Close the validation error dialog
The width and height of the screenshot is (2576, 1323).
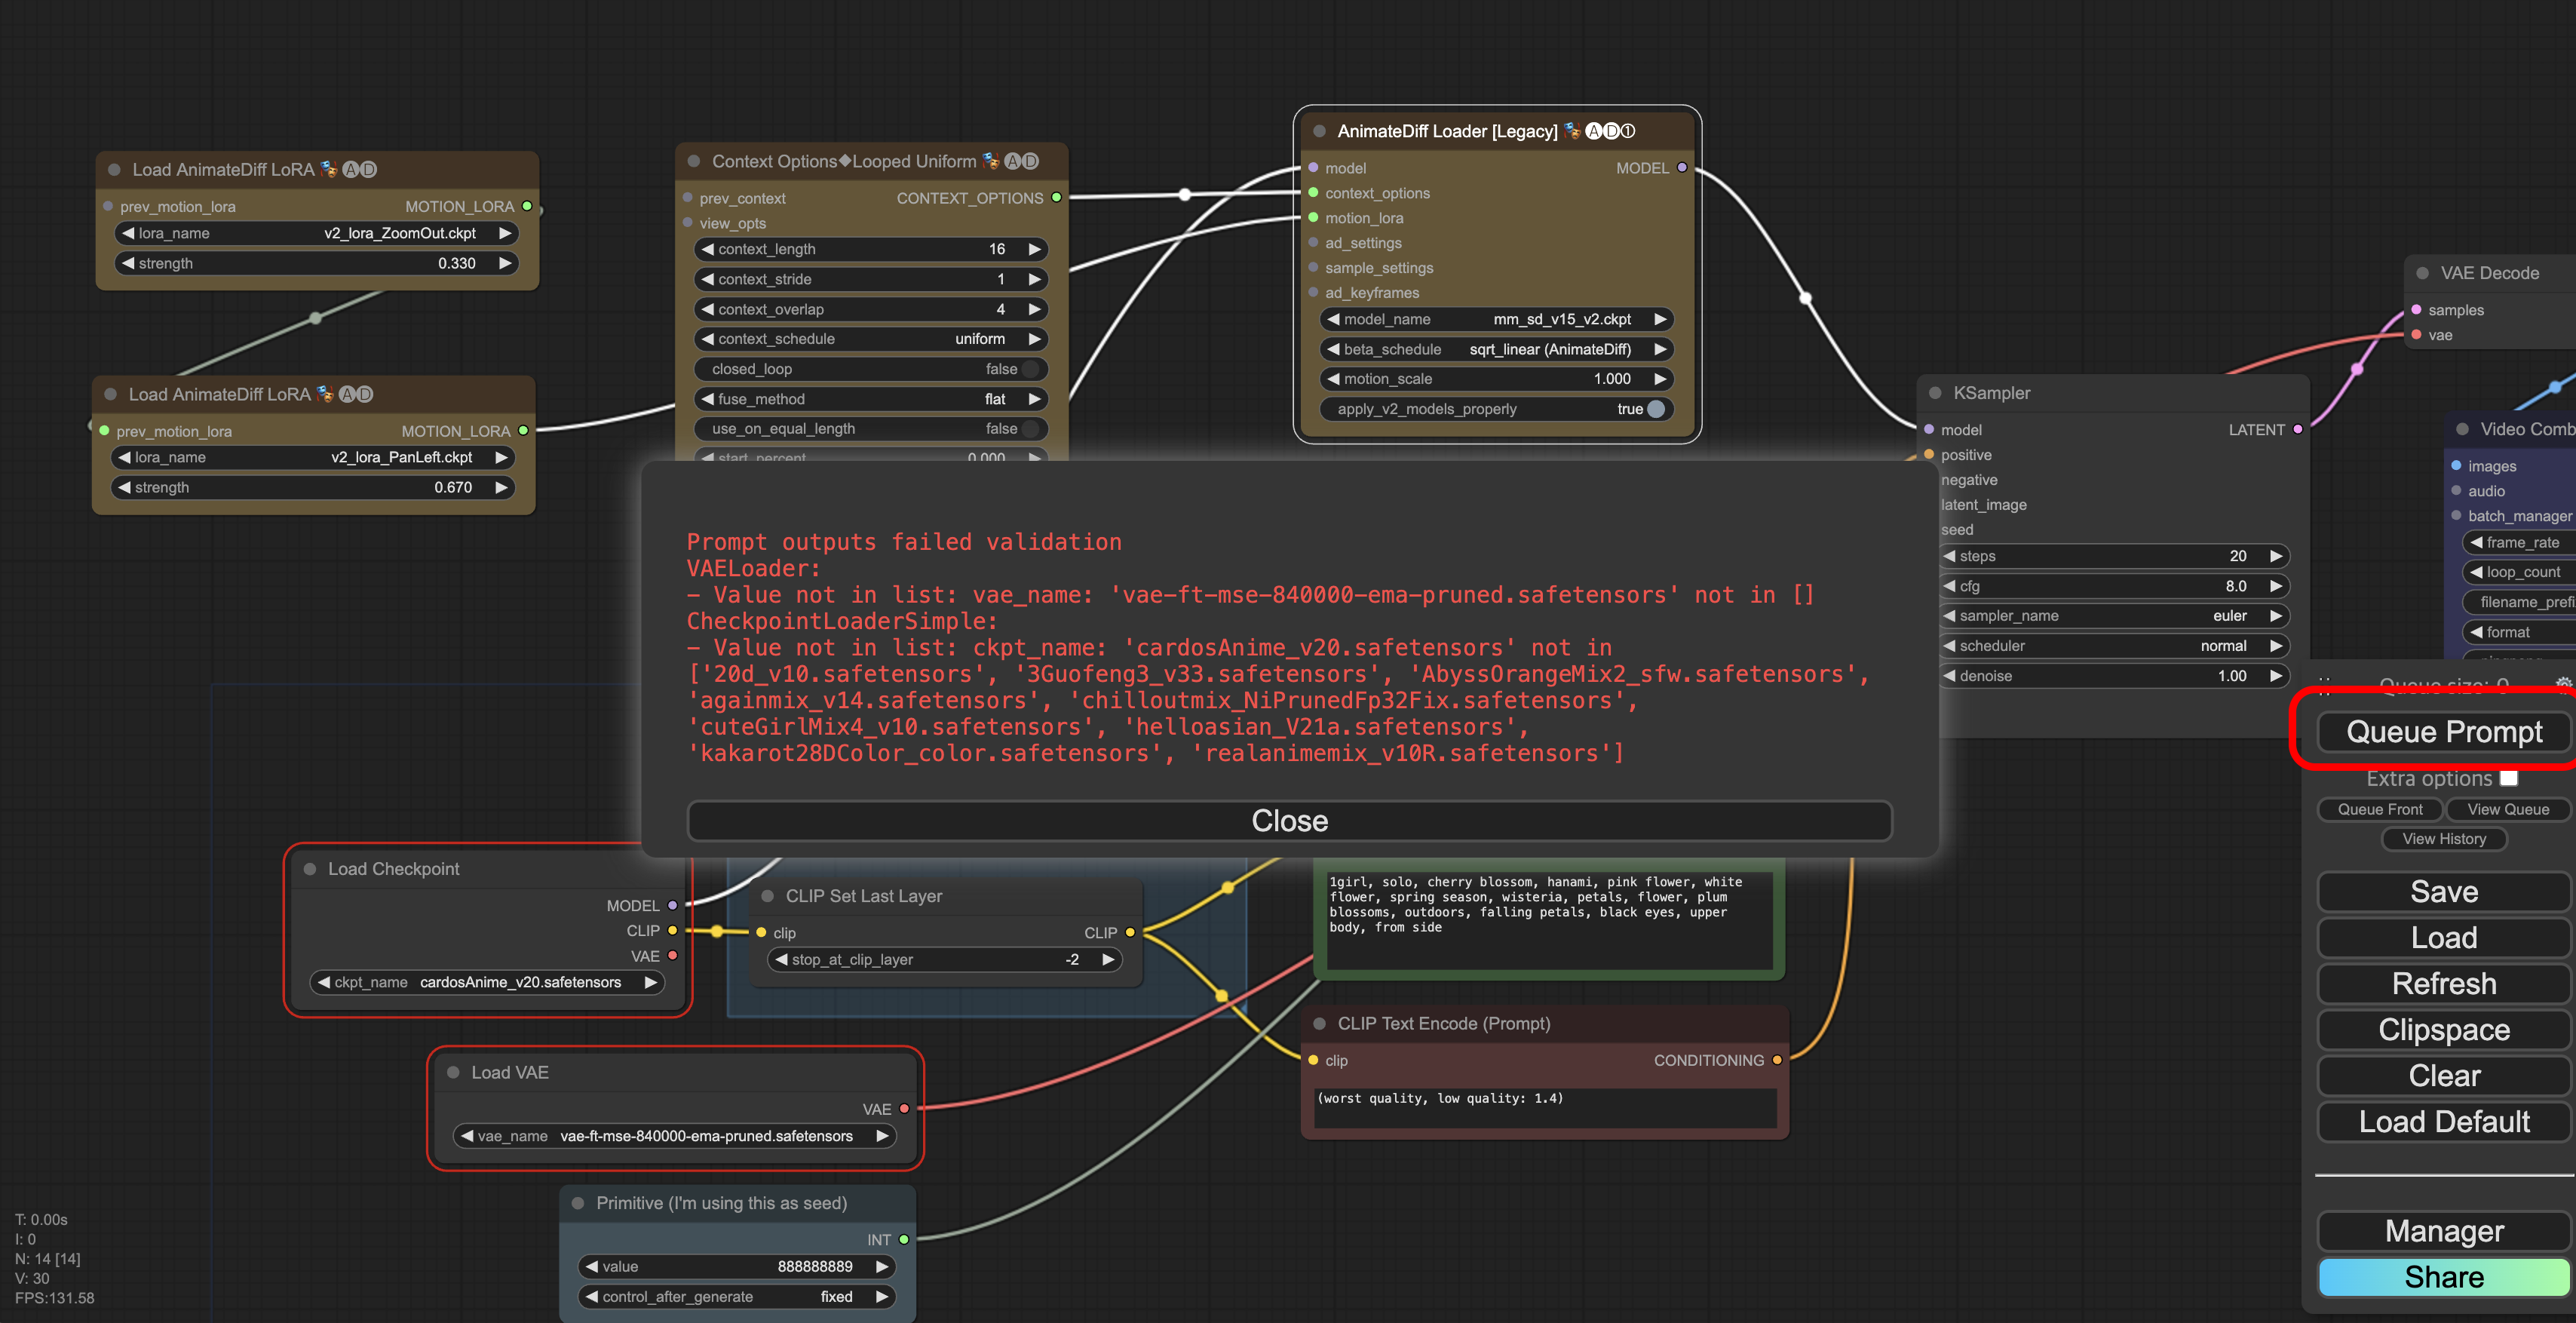click(1289, 821)
